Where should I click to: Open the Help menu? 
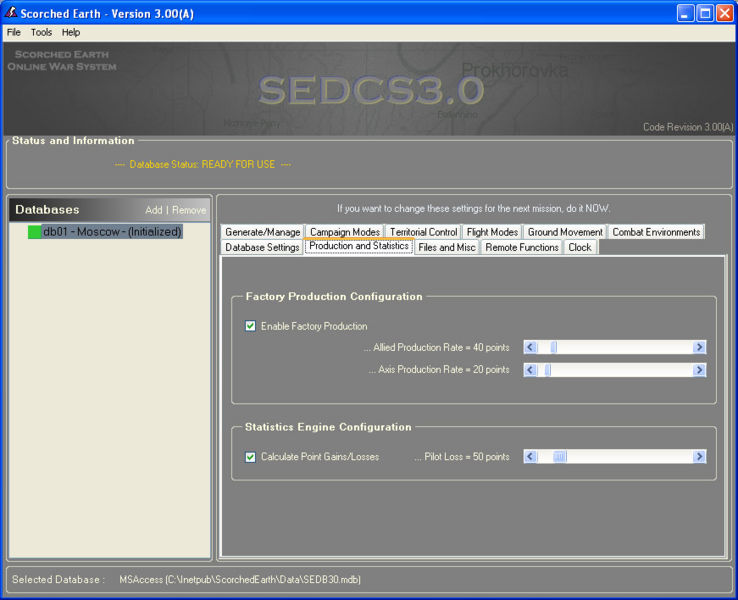71,33
